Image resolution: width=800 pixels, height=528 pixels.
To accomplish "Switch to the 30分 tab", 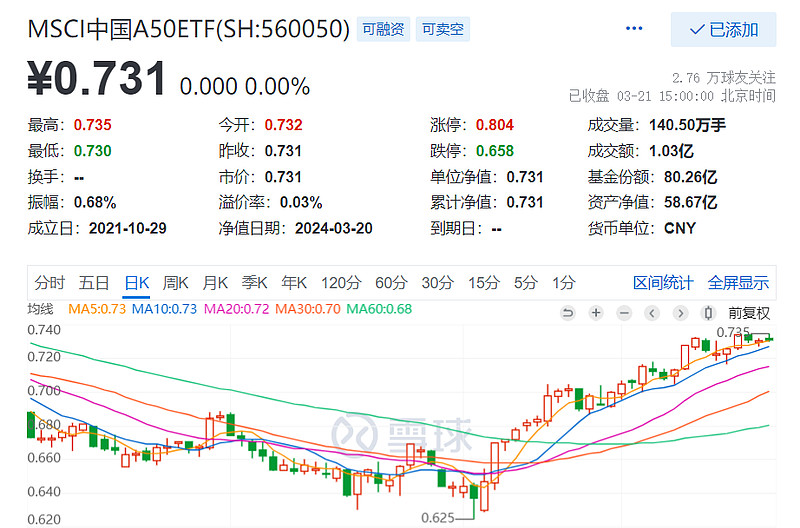I will [x=437, y=283].
